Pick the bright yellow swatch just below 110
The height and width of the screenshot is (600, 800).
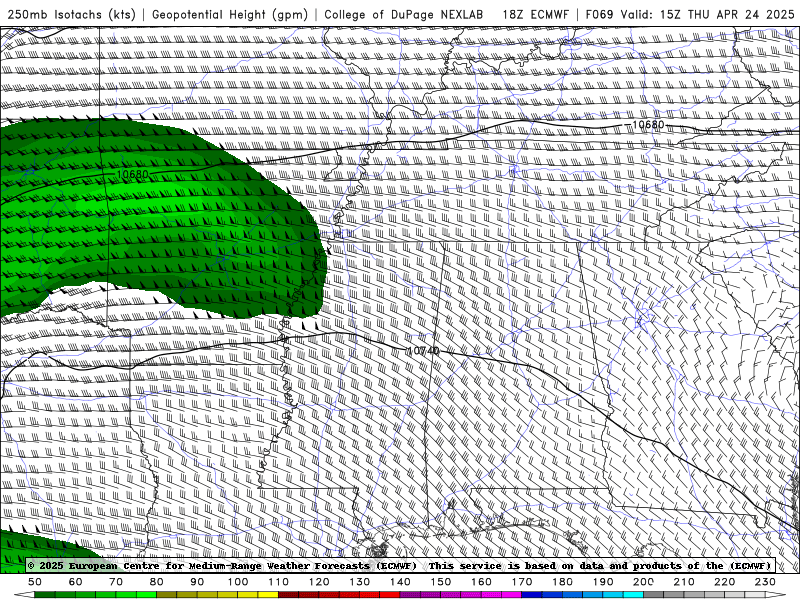(x=268, y=595)
